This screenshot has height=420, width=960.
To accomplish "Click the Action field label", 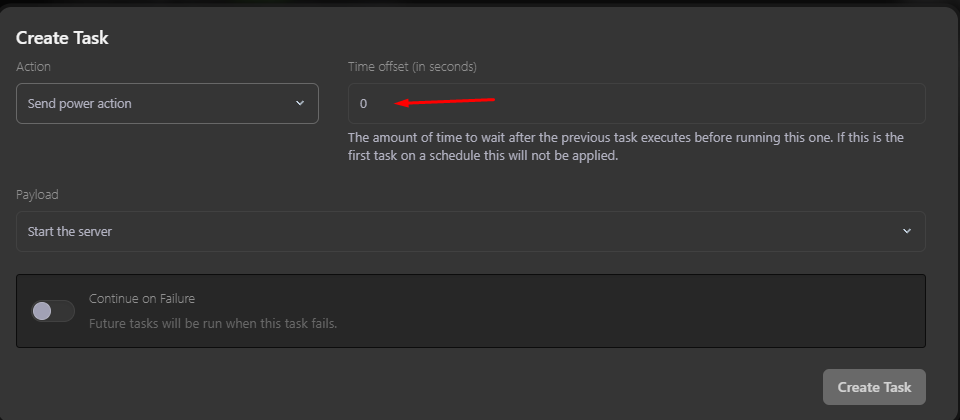I will click(33, 67).
